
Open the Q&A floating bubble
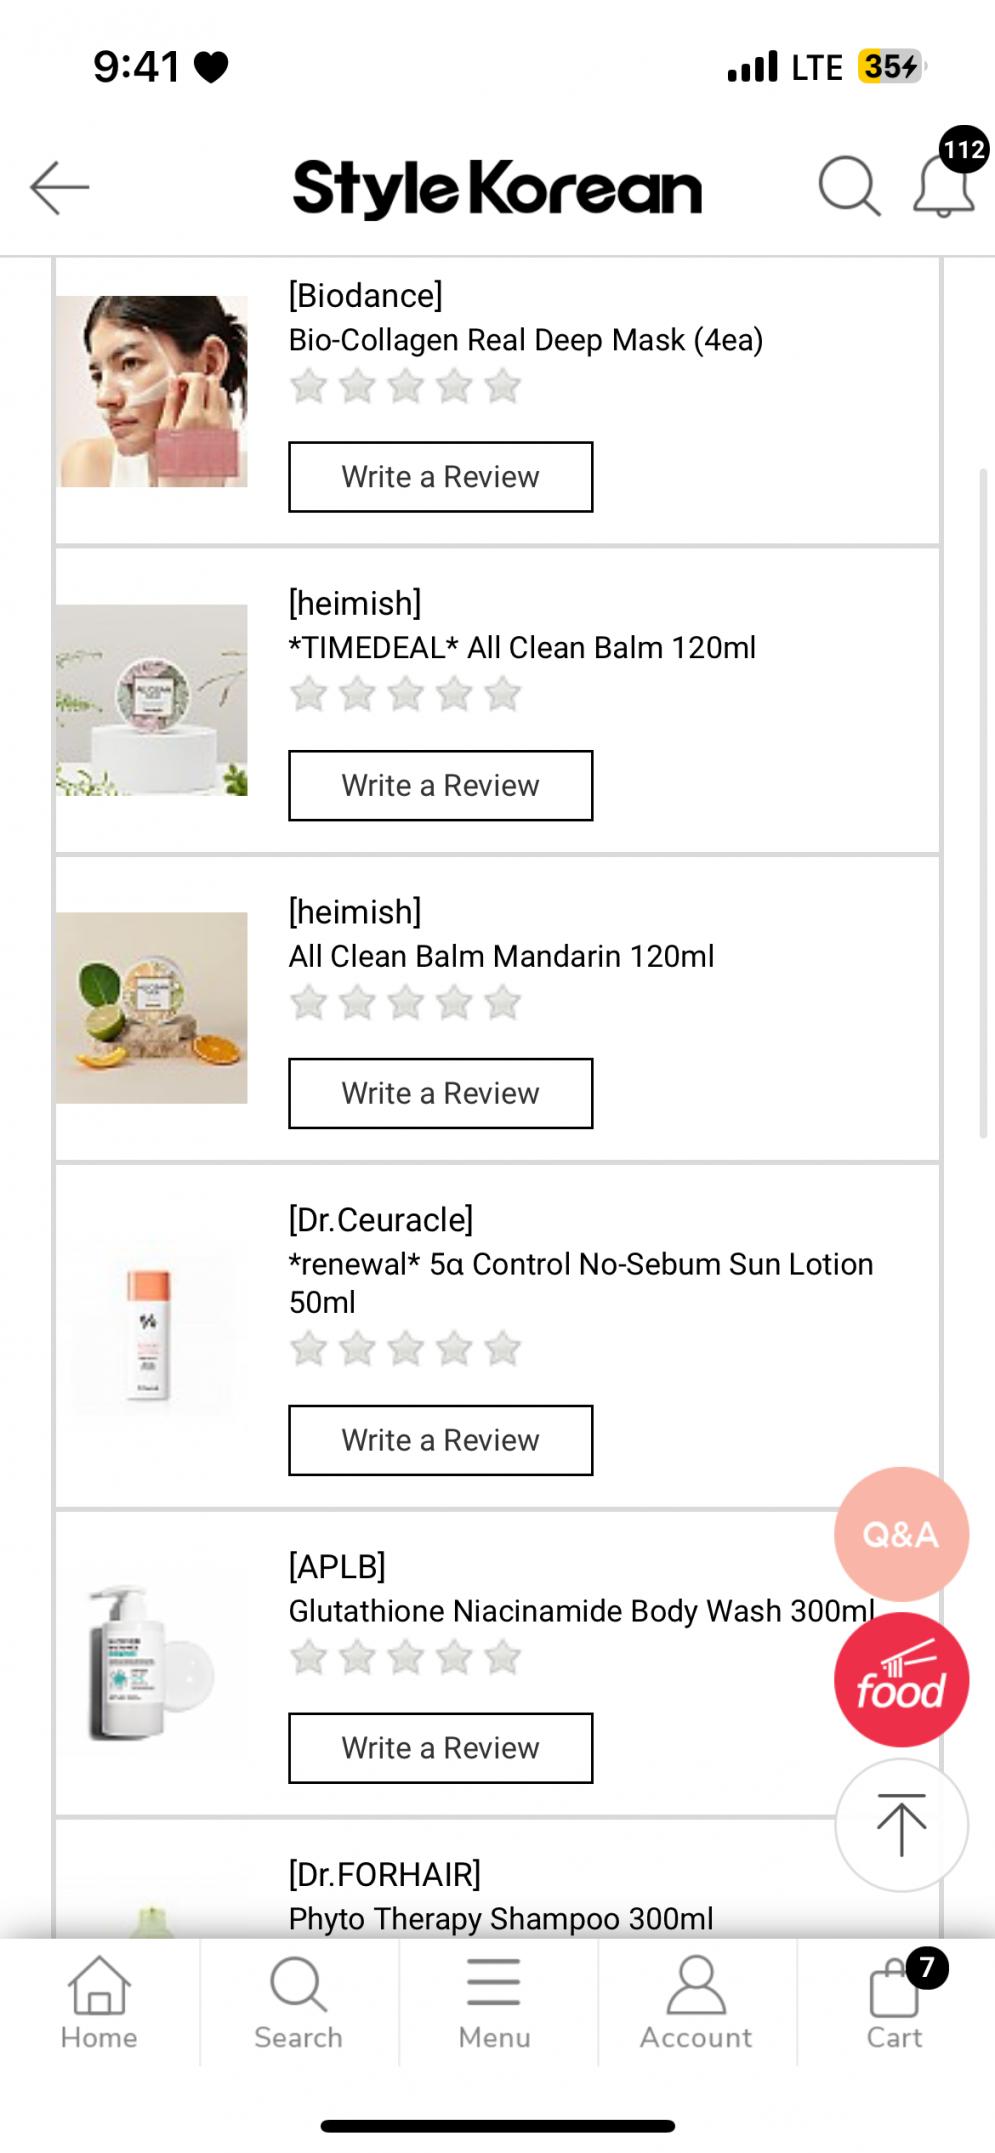click(901, 1533)
